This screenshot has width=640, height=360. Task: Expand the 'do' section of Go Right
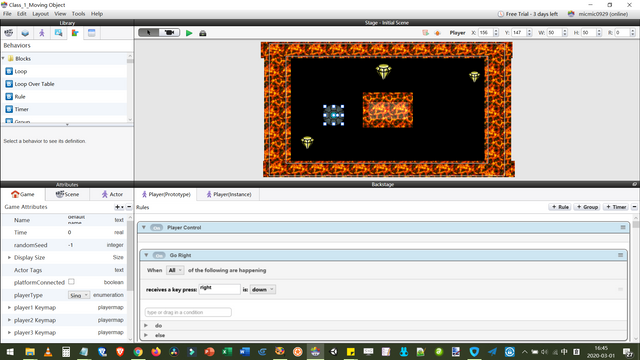(x=146, y=325)
